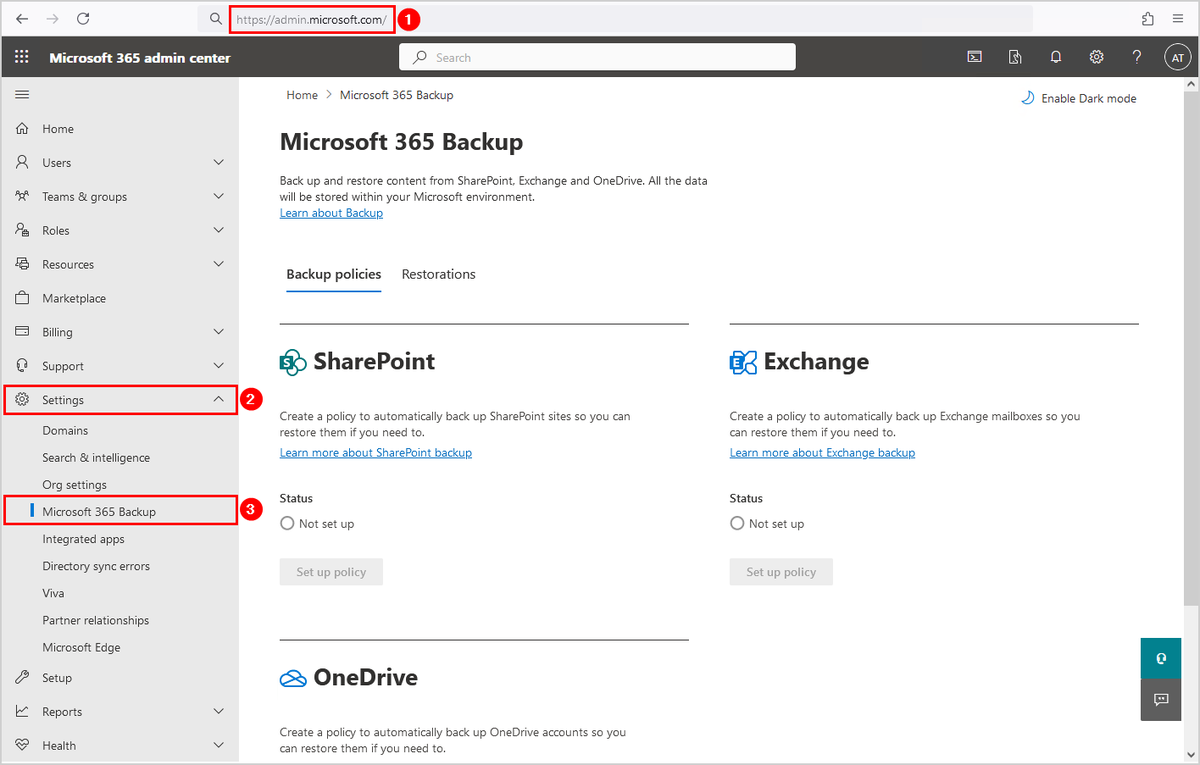Expand the Teams & groups chevron
The height and width of the screenshot is (765, 1200).
219,197
